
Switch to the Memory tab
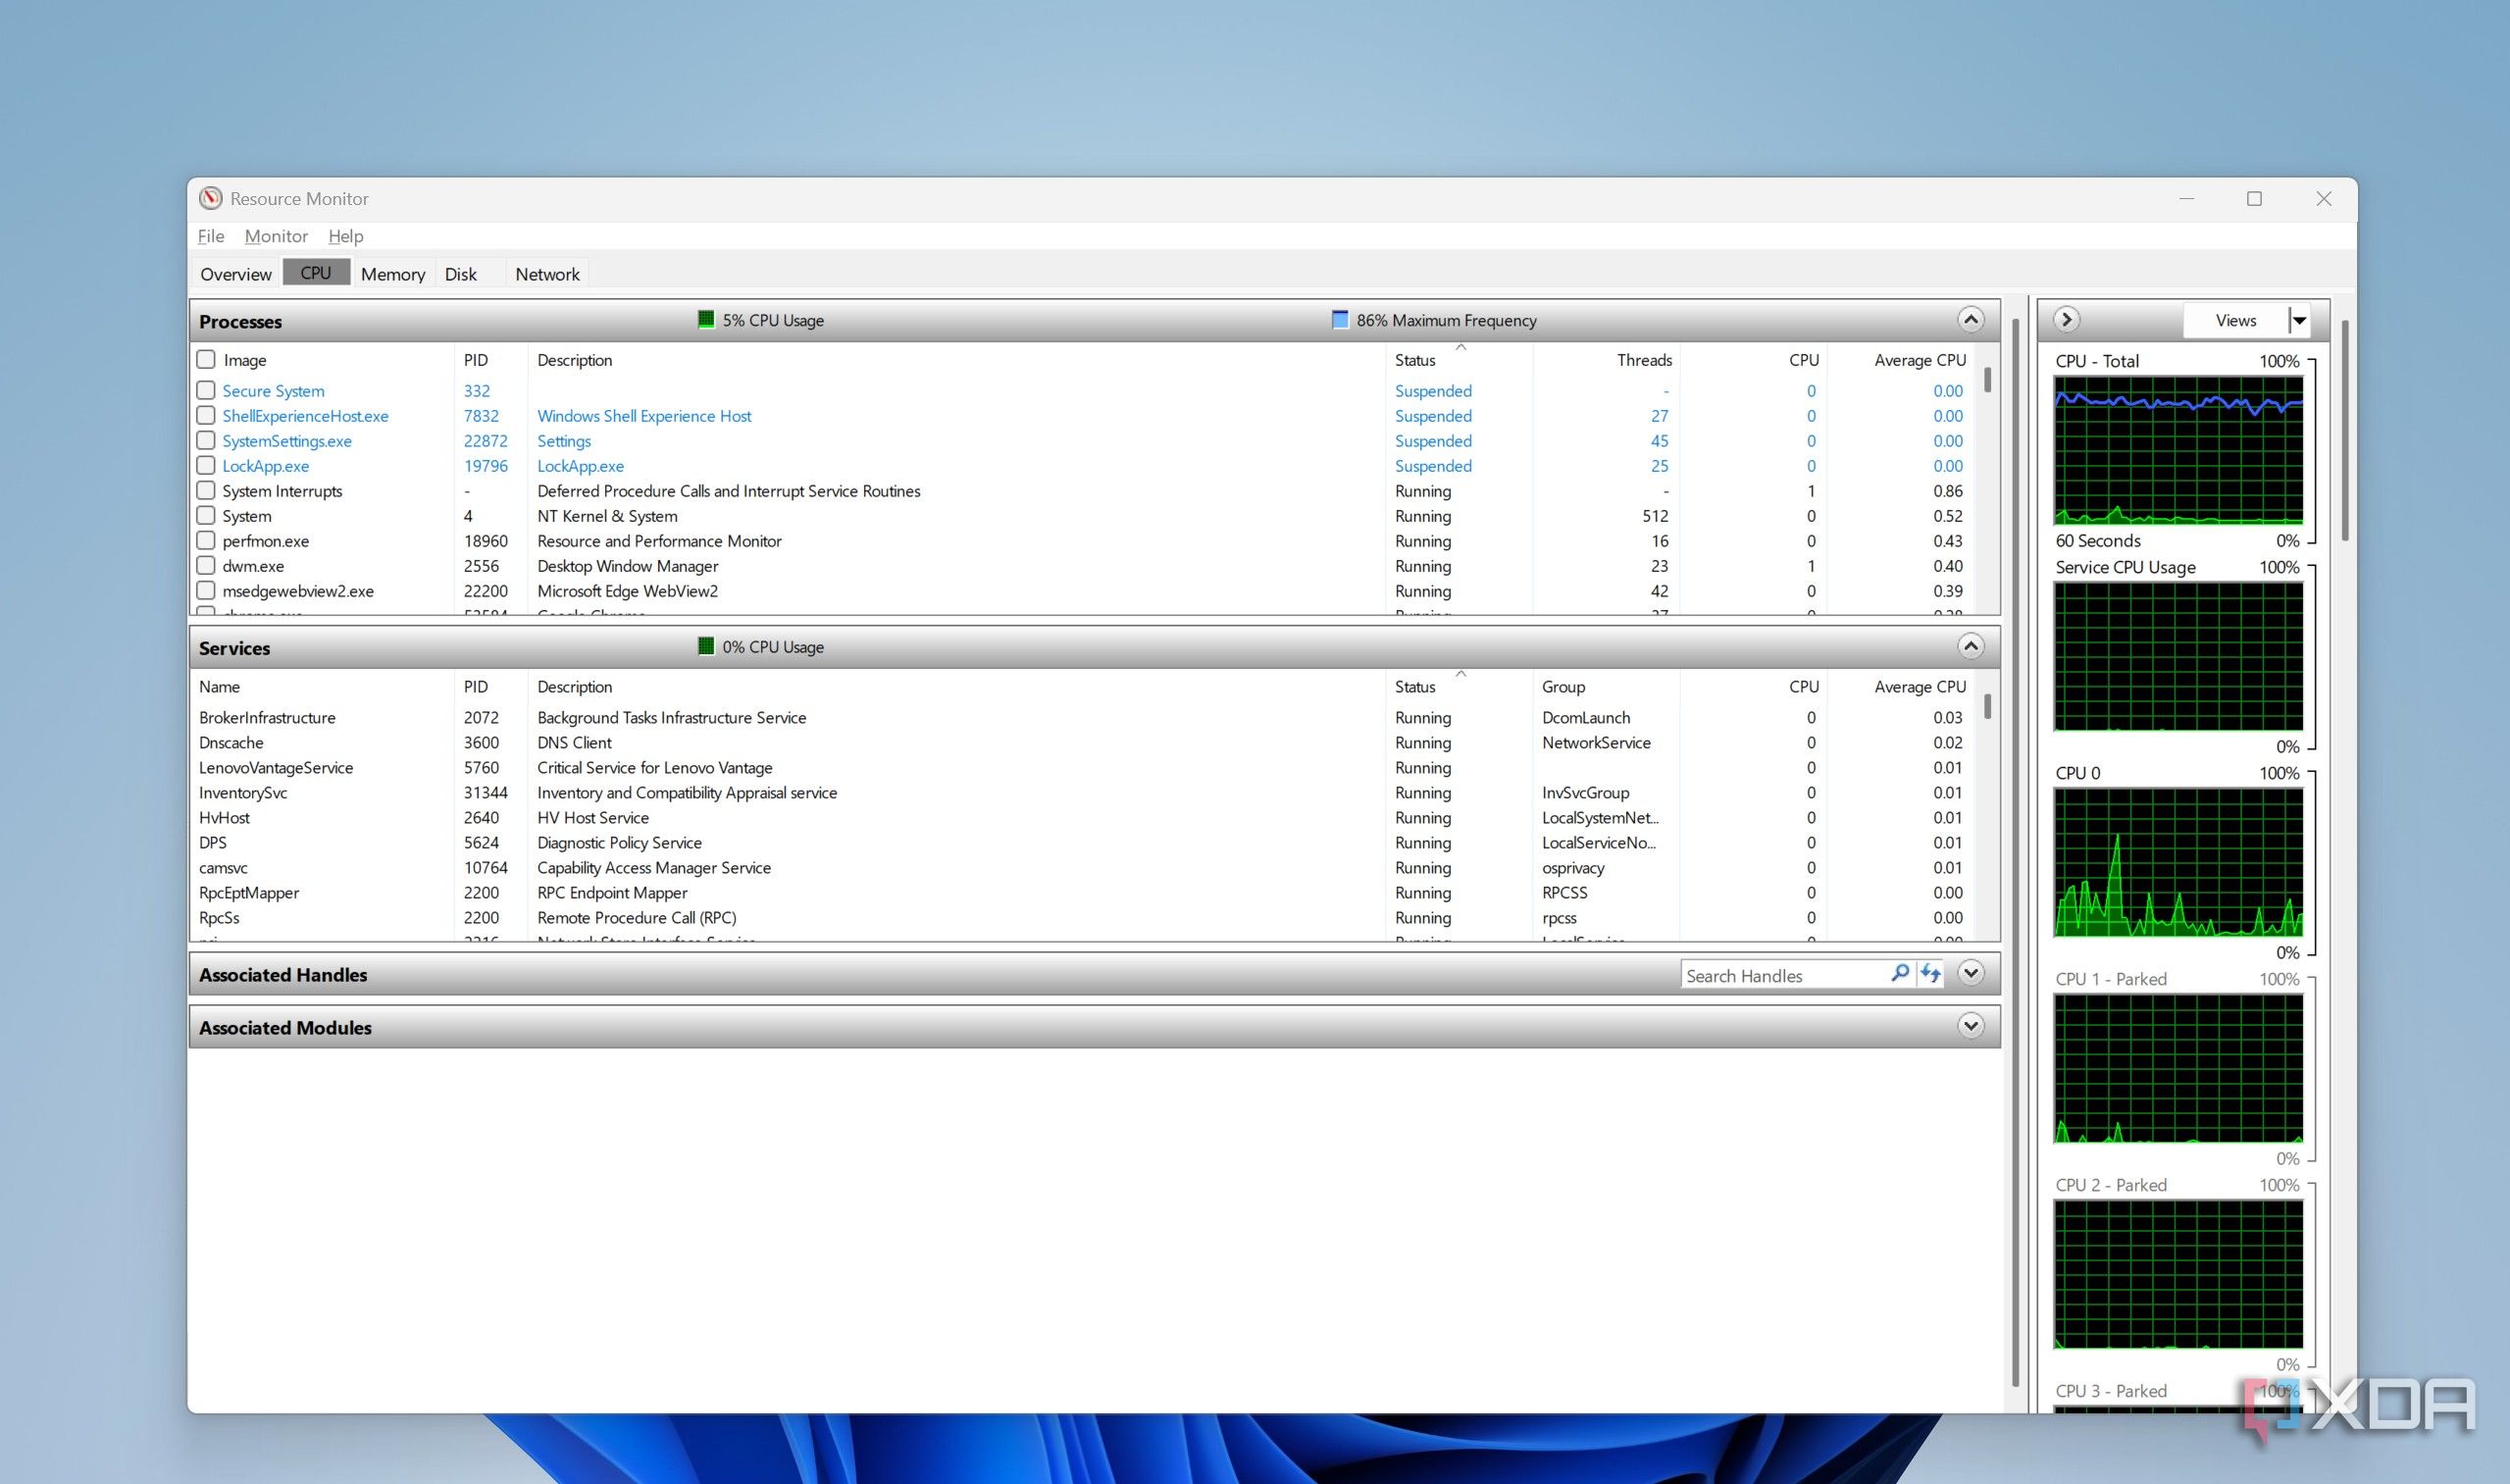(x=393, y=274)
